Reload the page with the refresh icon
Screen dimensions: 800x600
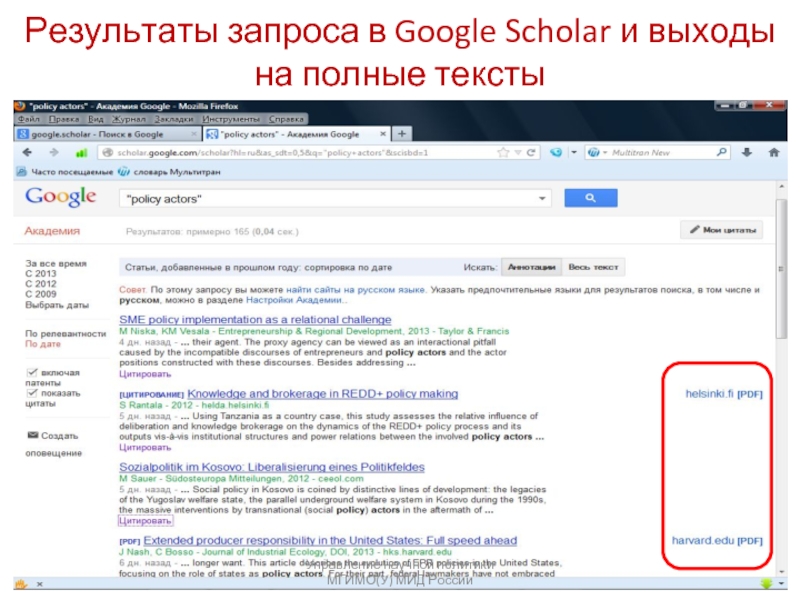531,152
